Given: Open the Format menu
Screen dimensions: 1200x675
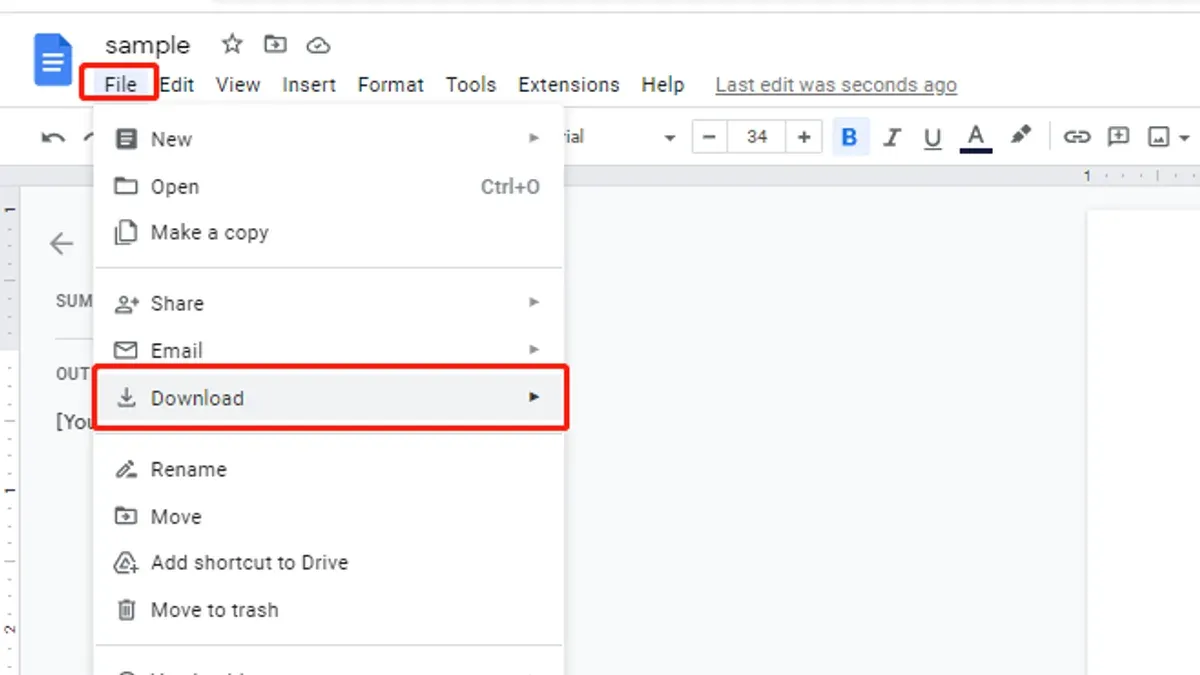Looking at the screenshot, I should [x=391, y=84].
